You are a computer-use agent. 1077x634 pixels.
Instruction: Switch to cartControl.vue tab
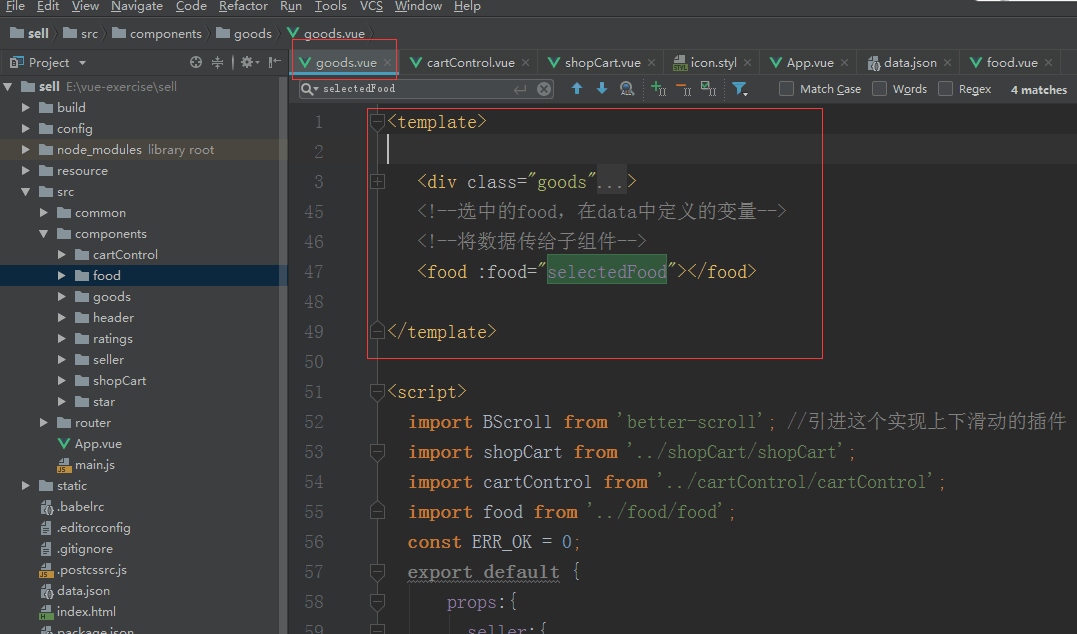pos(471,63)
